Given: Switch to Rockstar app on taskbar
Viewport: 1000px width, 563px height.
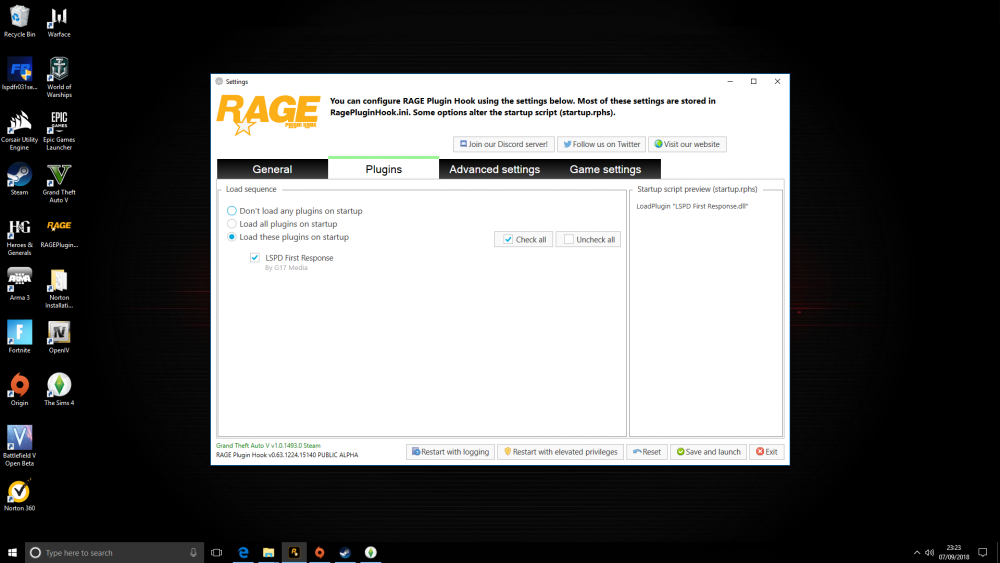Looking at the screenshot, I should coord(294,552).
